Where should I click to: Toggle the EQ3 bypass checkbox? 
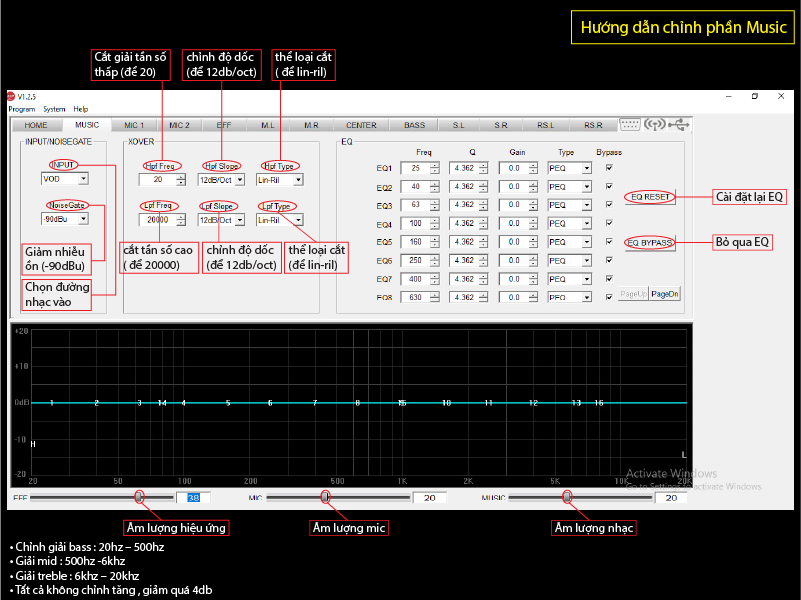(x=609, y=204)
